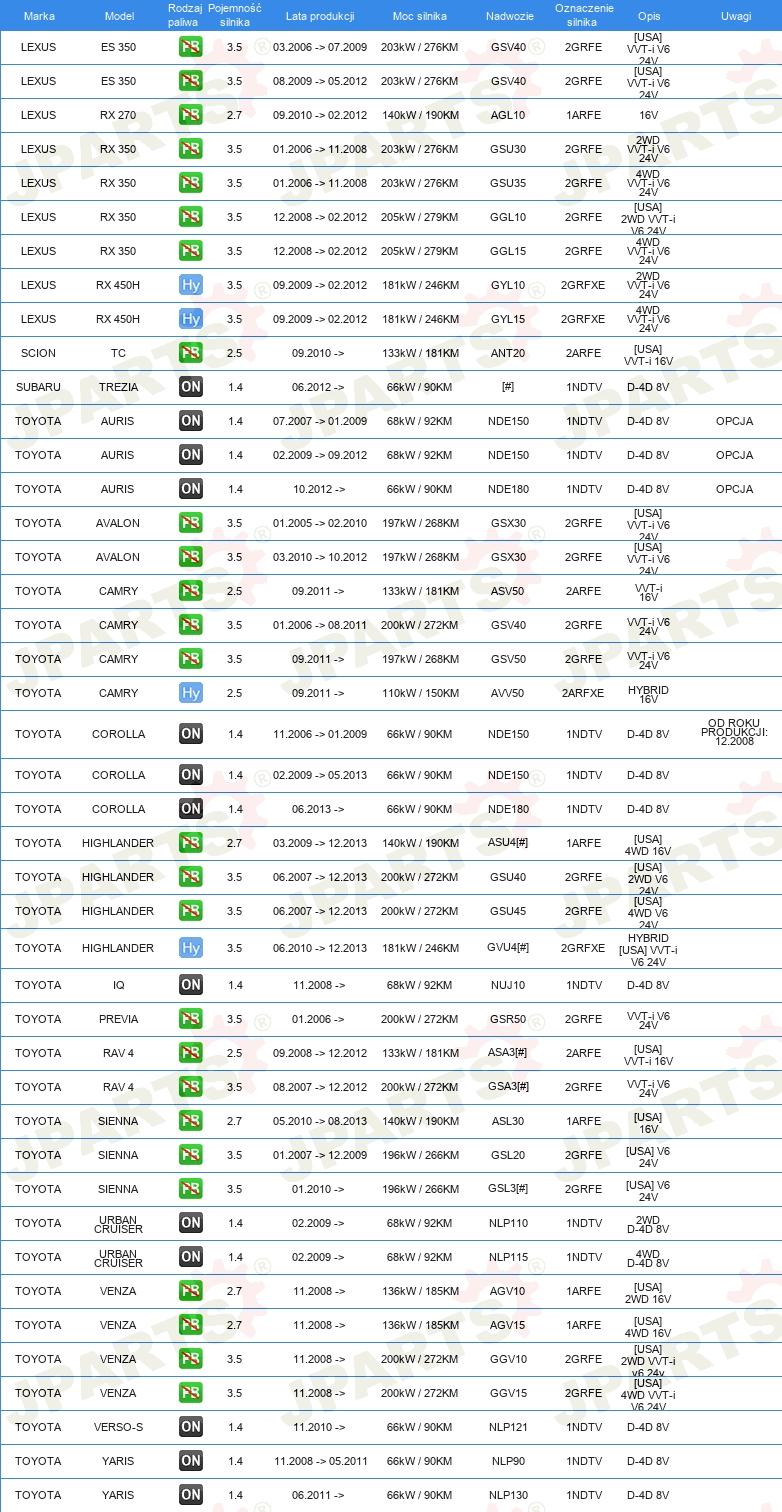Click the ON diesel icon in the Urban Cruiser NLP110 row
782x1512 pixels.
pos(191,1223)
